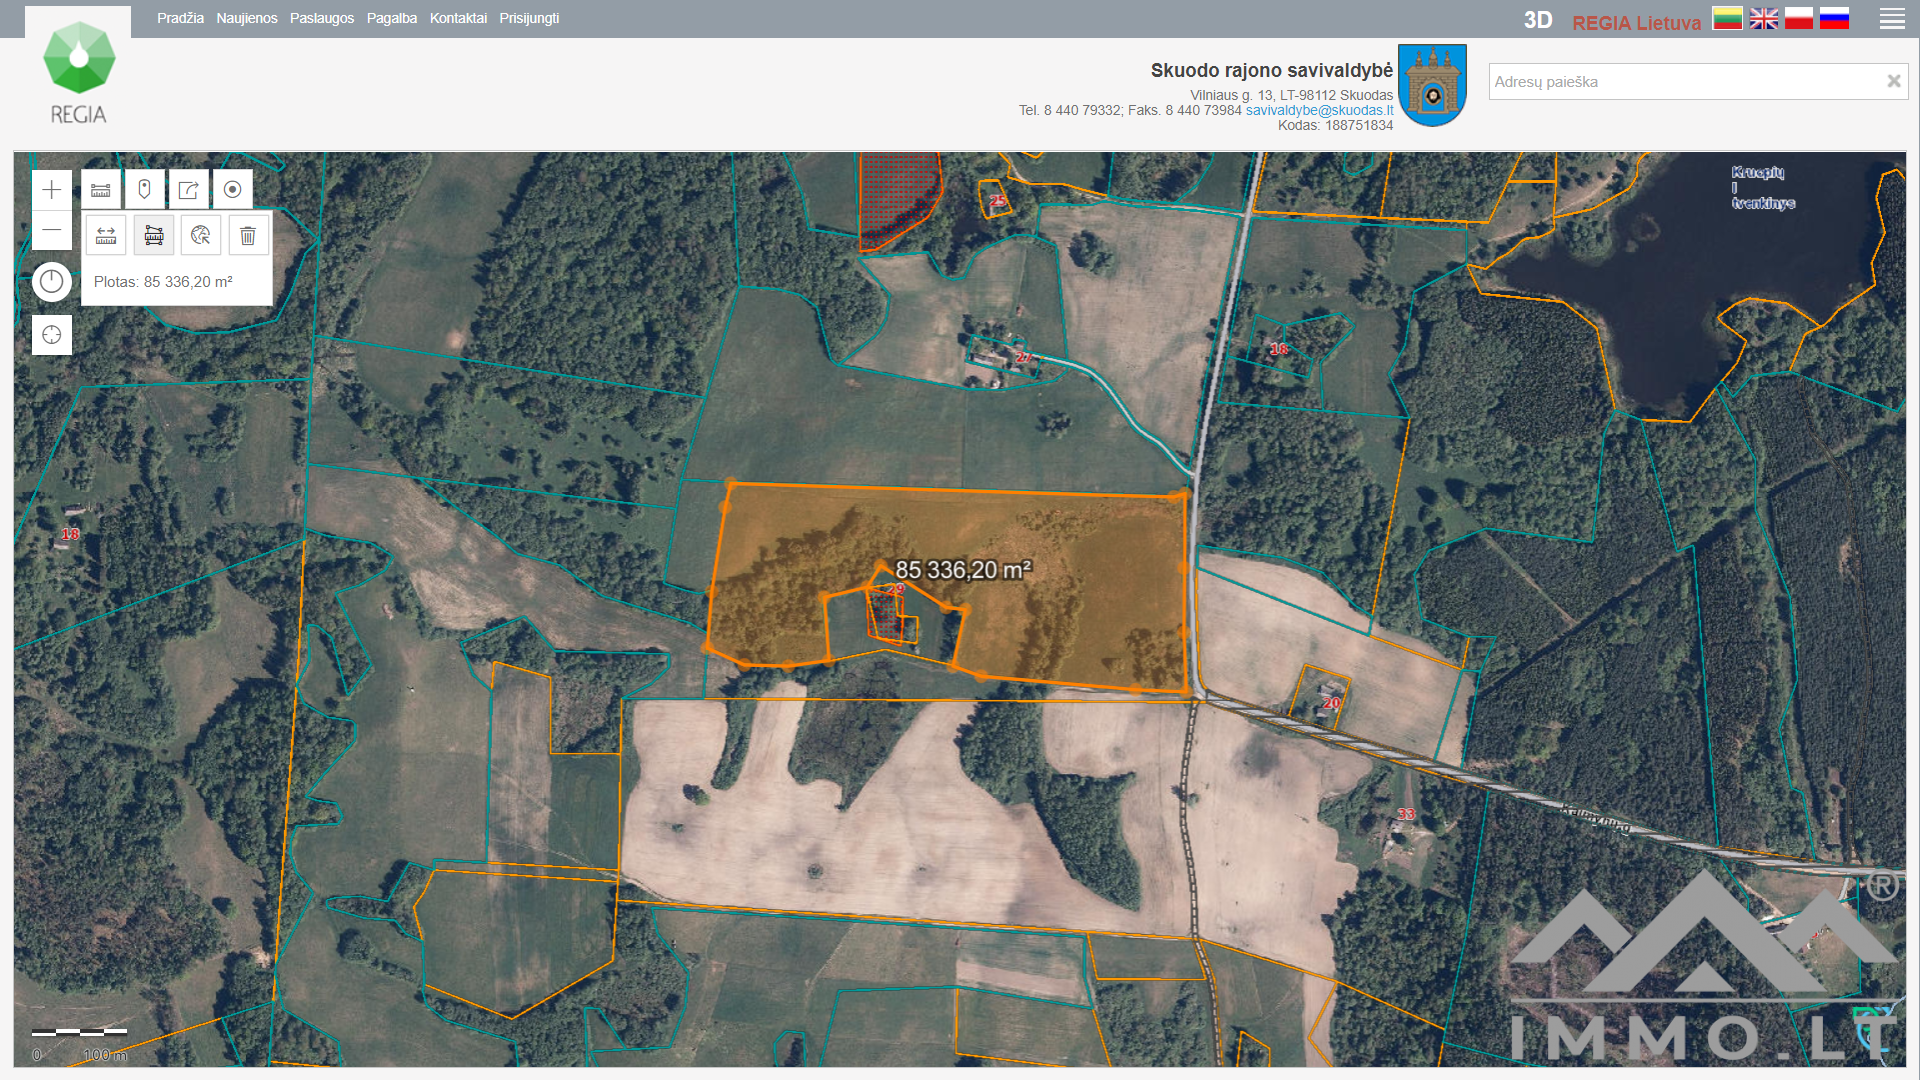The height and width of the screenshot is (1080, 1920).
Task: Open the Pradžia menu item
Action: pyautogui.click(x=180, y=18)
